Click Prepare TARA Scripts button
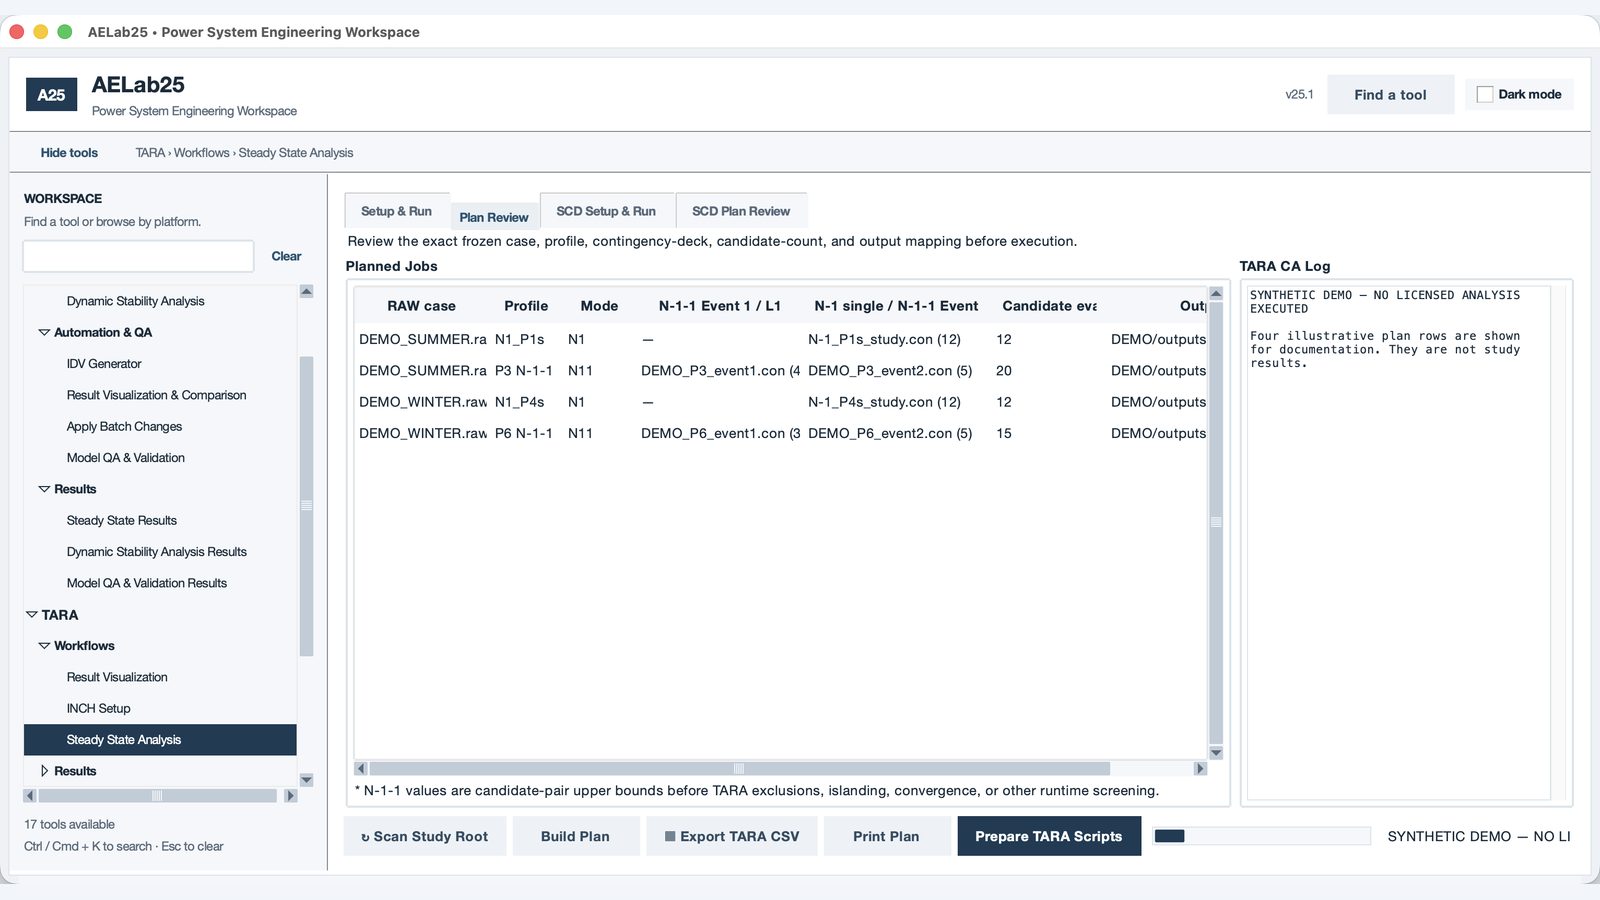The image size is (1600, 900). coord(1049,836)
